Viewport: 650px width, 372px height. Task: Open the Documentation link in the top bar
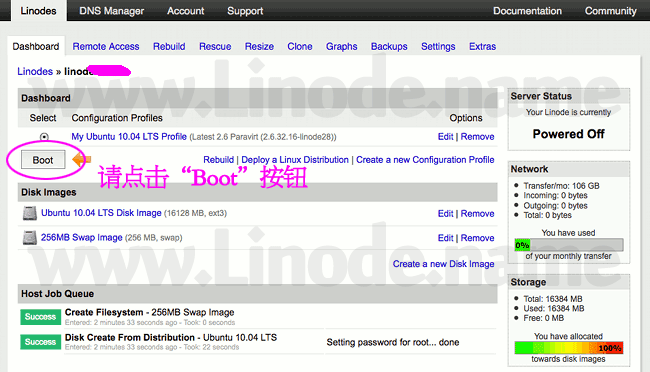click(527, 11)
